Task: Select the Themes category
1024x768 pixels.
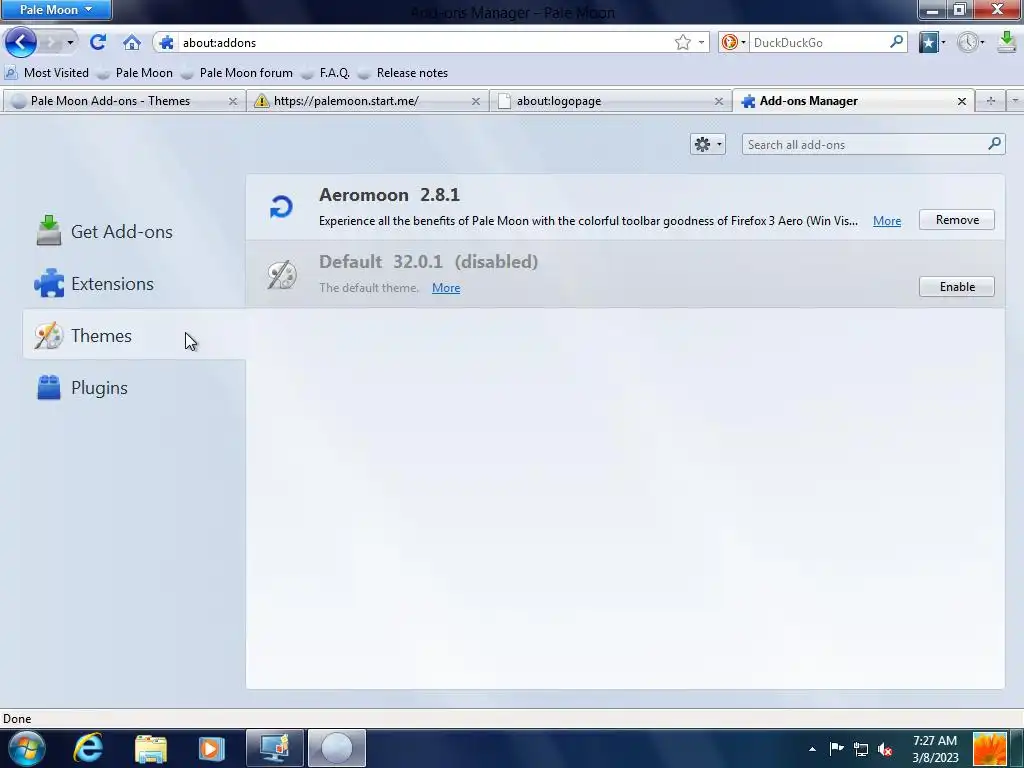Action: (x=134, y=336)
